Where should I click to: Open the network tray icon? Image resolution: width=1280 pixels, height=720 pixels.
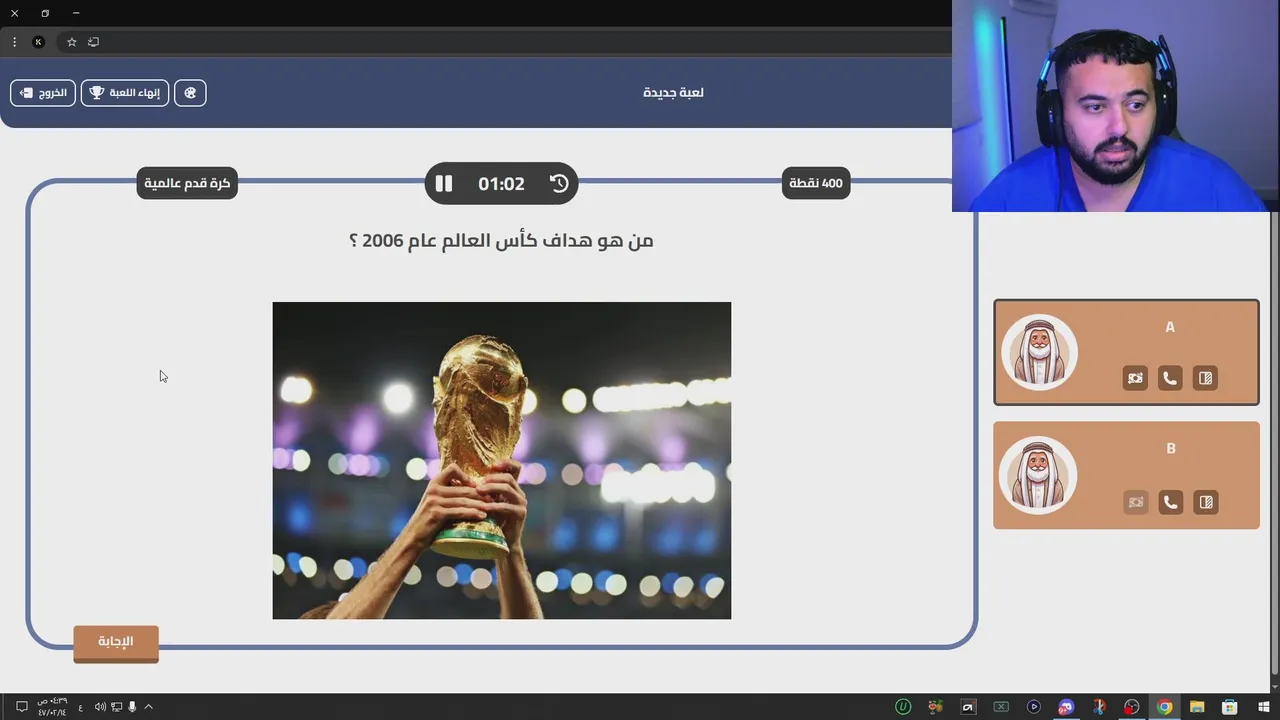[116, 707]
